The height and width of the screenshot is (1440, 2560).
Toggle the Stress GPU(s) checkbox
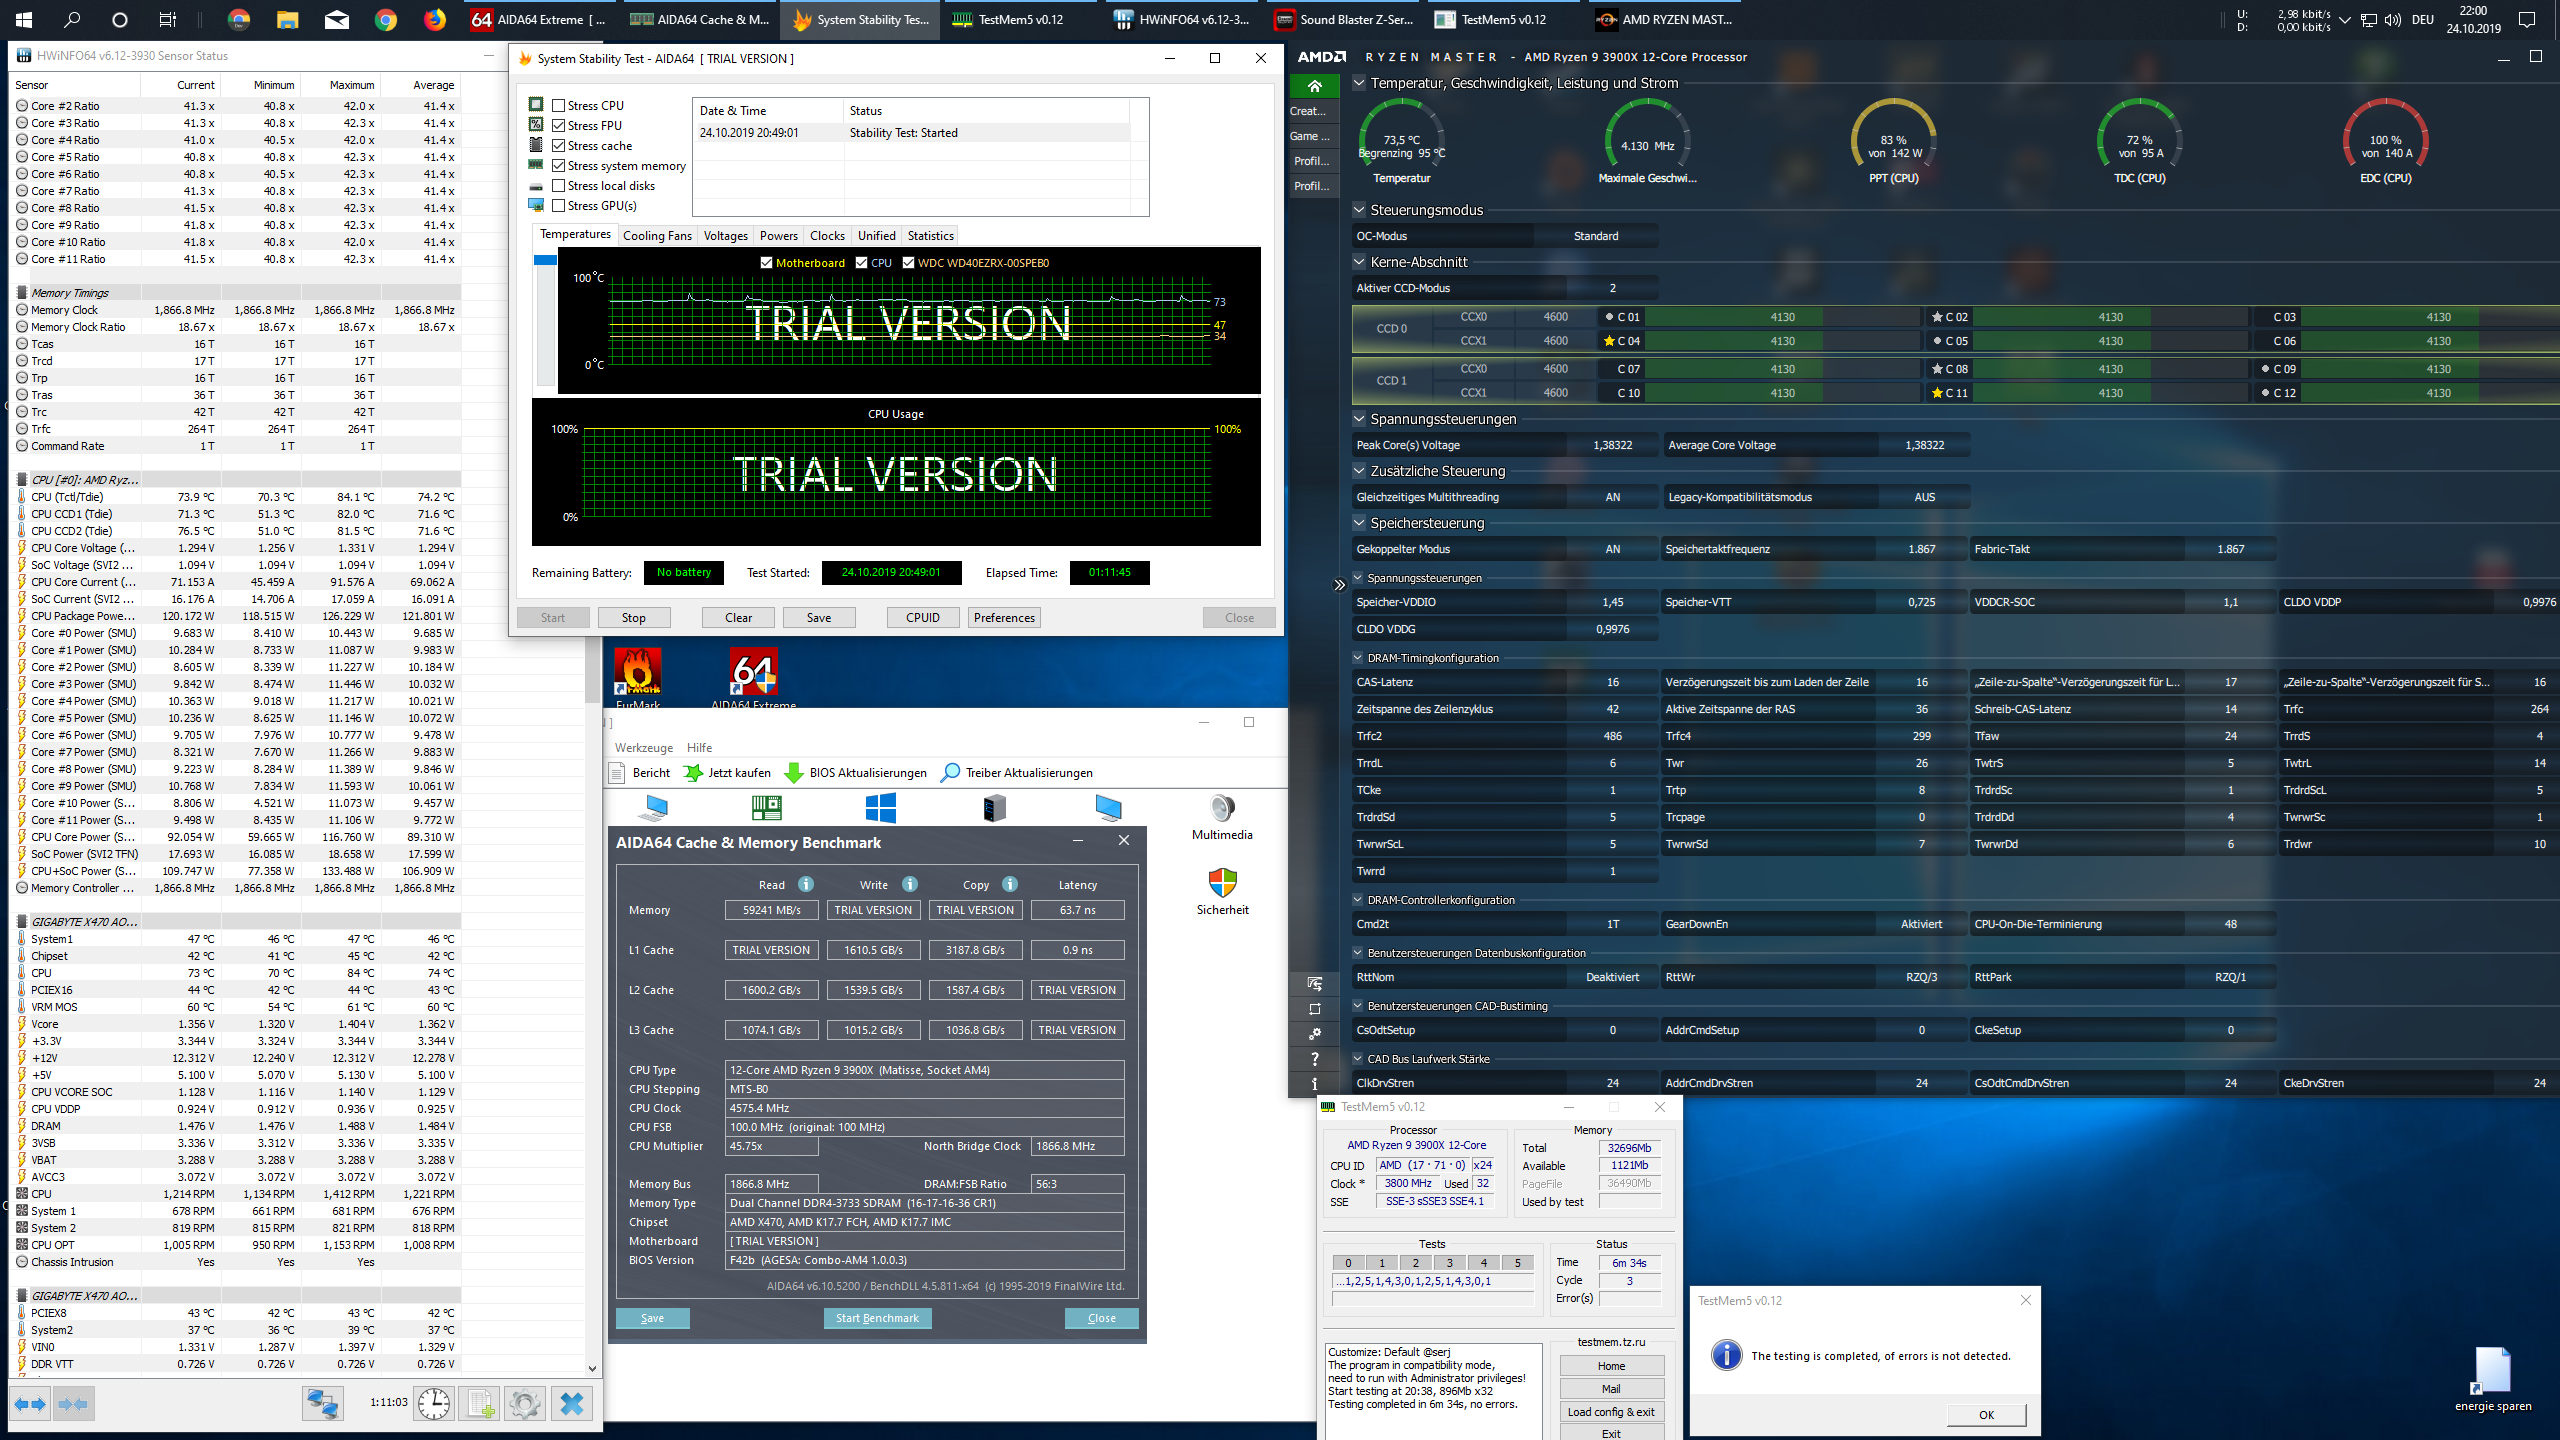pyautogui.click(x=559, y=206)
